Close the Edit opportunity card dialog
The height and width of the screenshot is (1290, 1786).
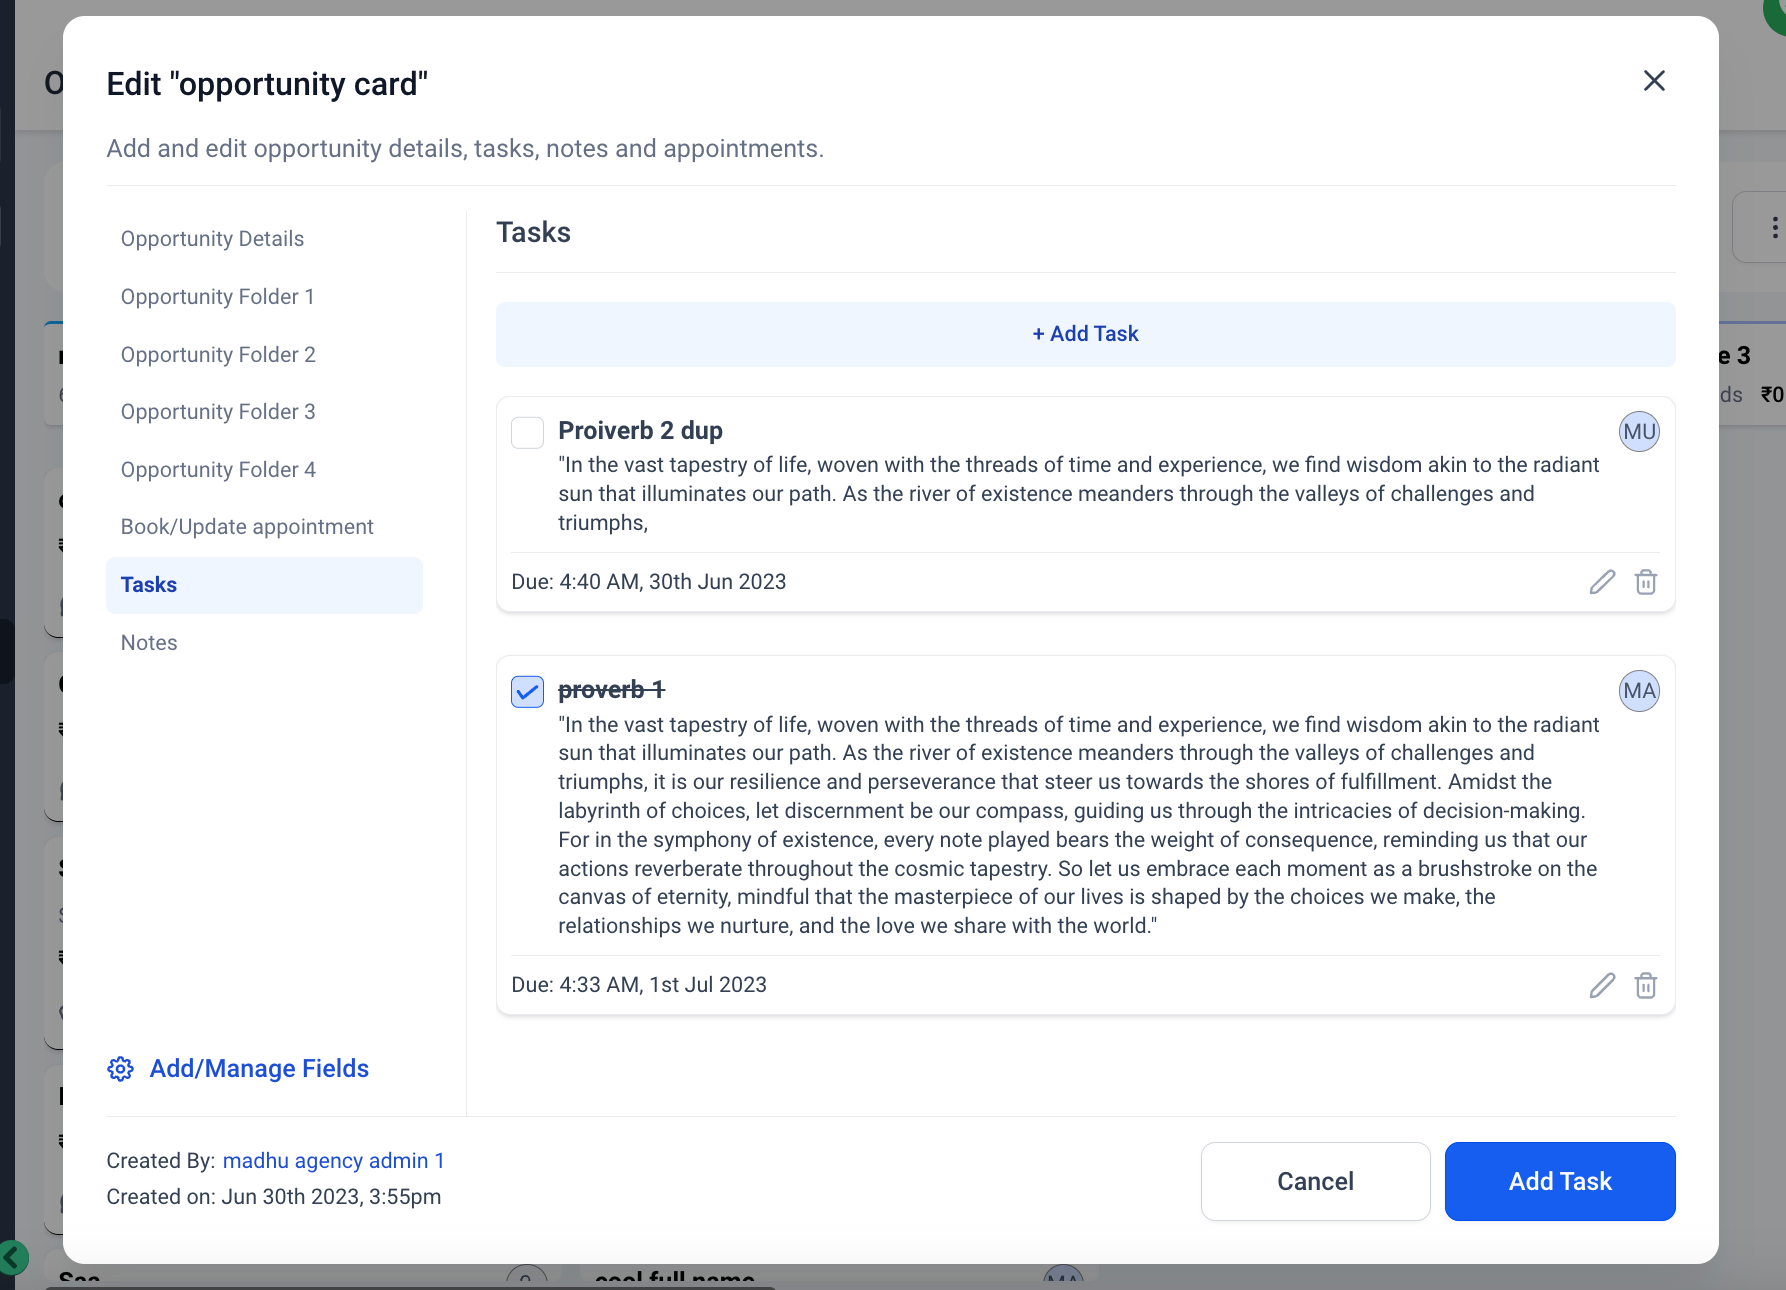click(1654, 81)
